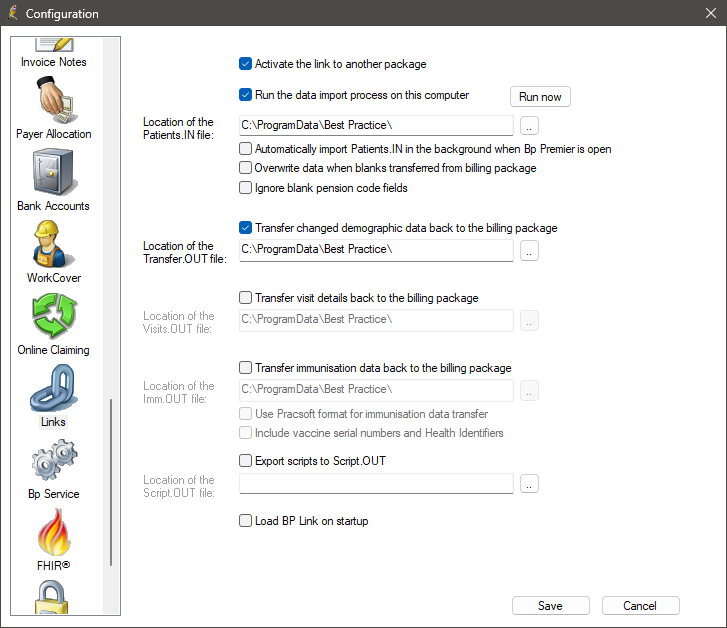Uncheck Activate the link to another package
The image size is (727, 628).
pyautogui.click(x=245, y=64)
